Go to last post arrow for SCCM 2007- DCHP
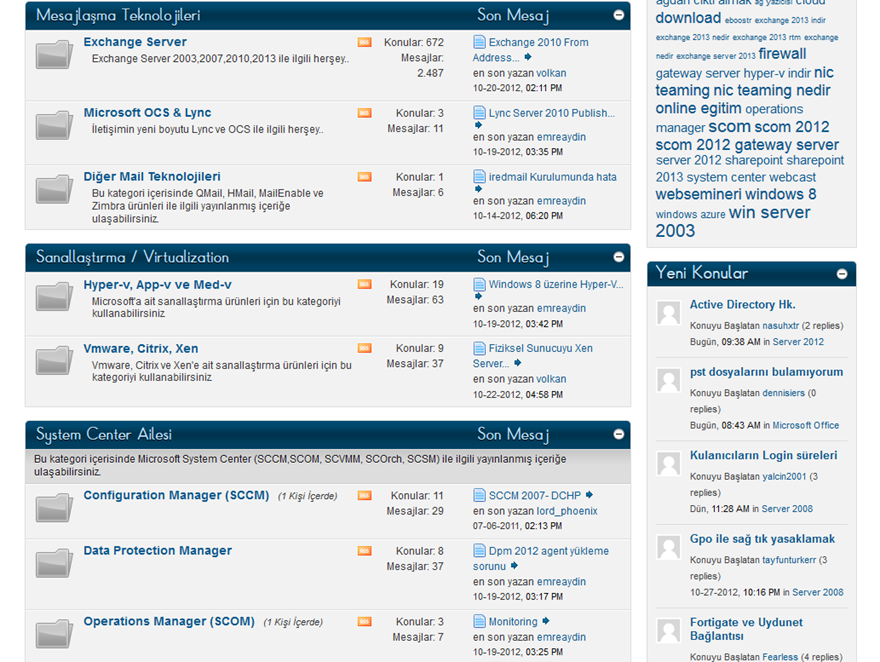Viewport: 880px width, 662px height. click(589, 495)
